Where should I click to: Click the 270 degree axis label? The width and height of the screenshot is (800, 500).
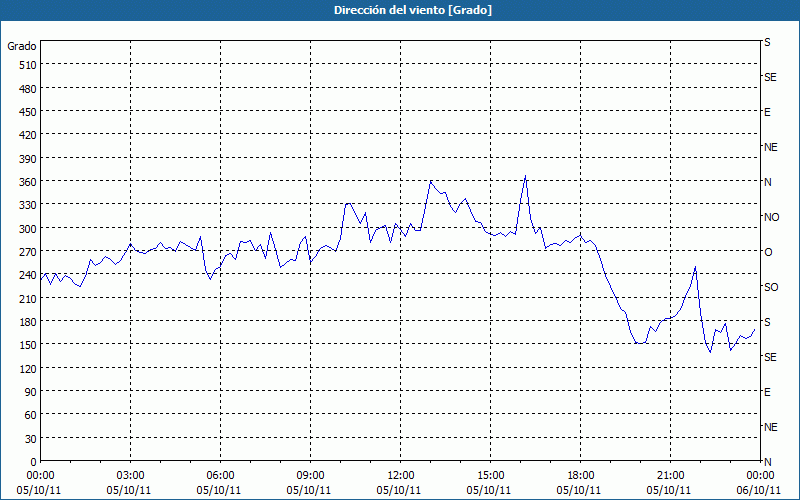(x=28, y=252)
